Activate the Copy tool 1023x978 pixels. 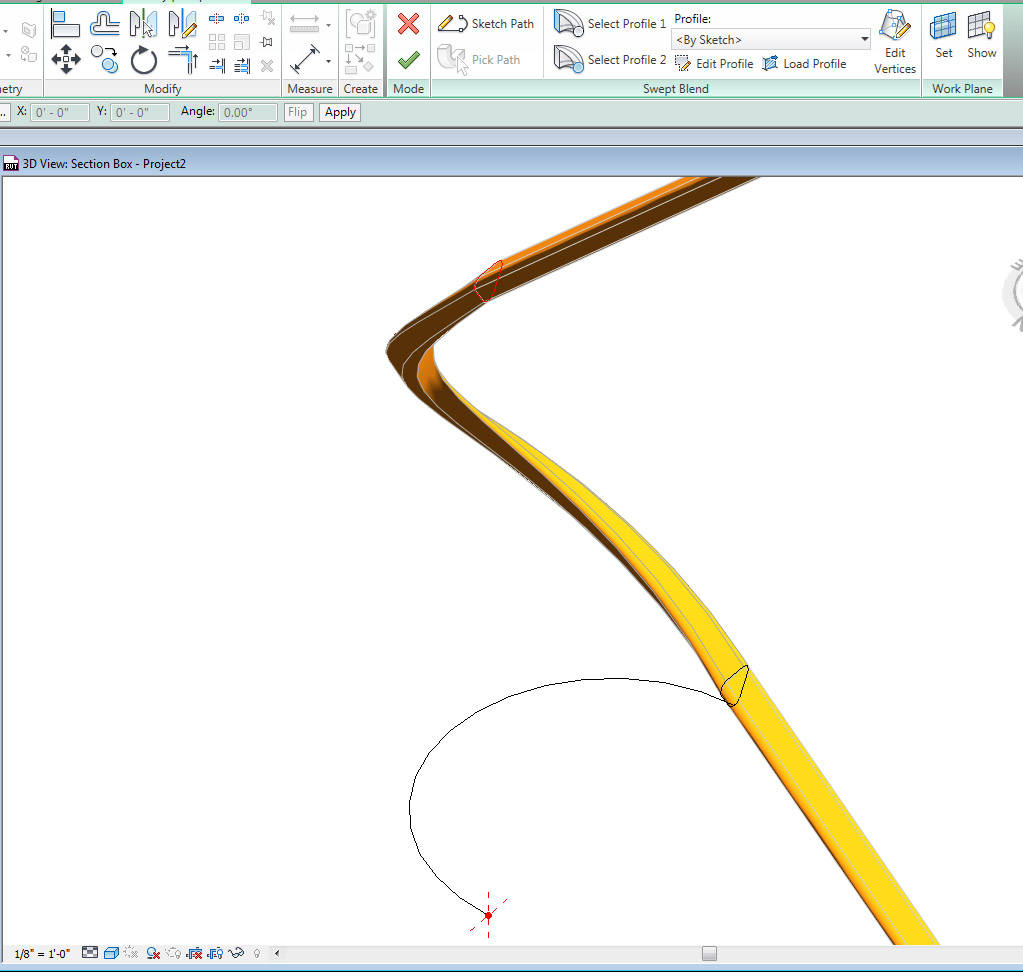[104, 59]
